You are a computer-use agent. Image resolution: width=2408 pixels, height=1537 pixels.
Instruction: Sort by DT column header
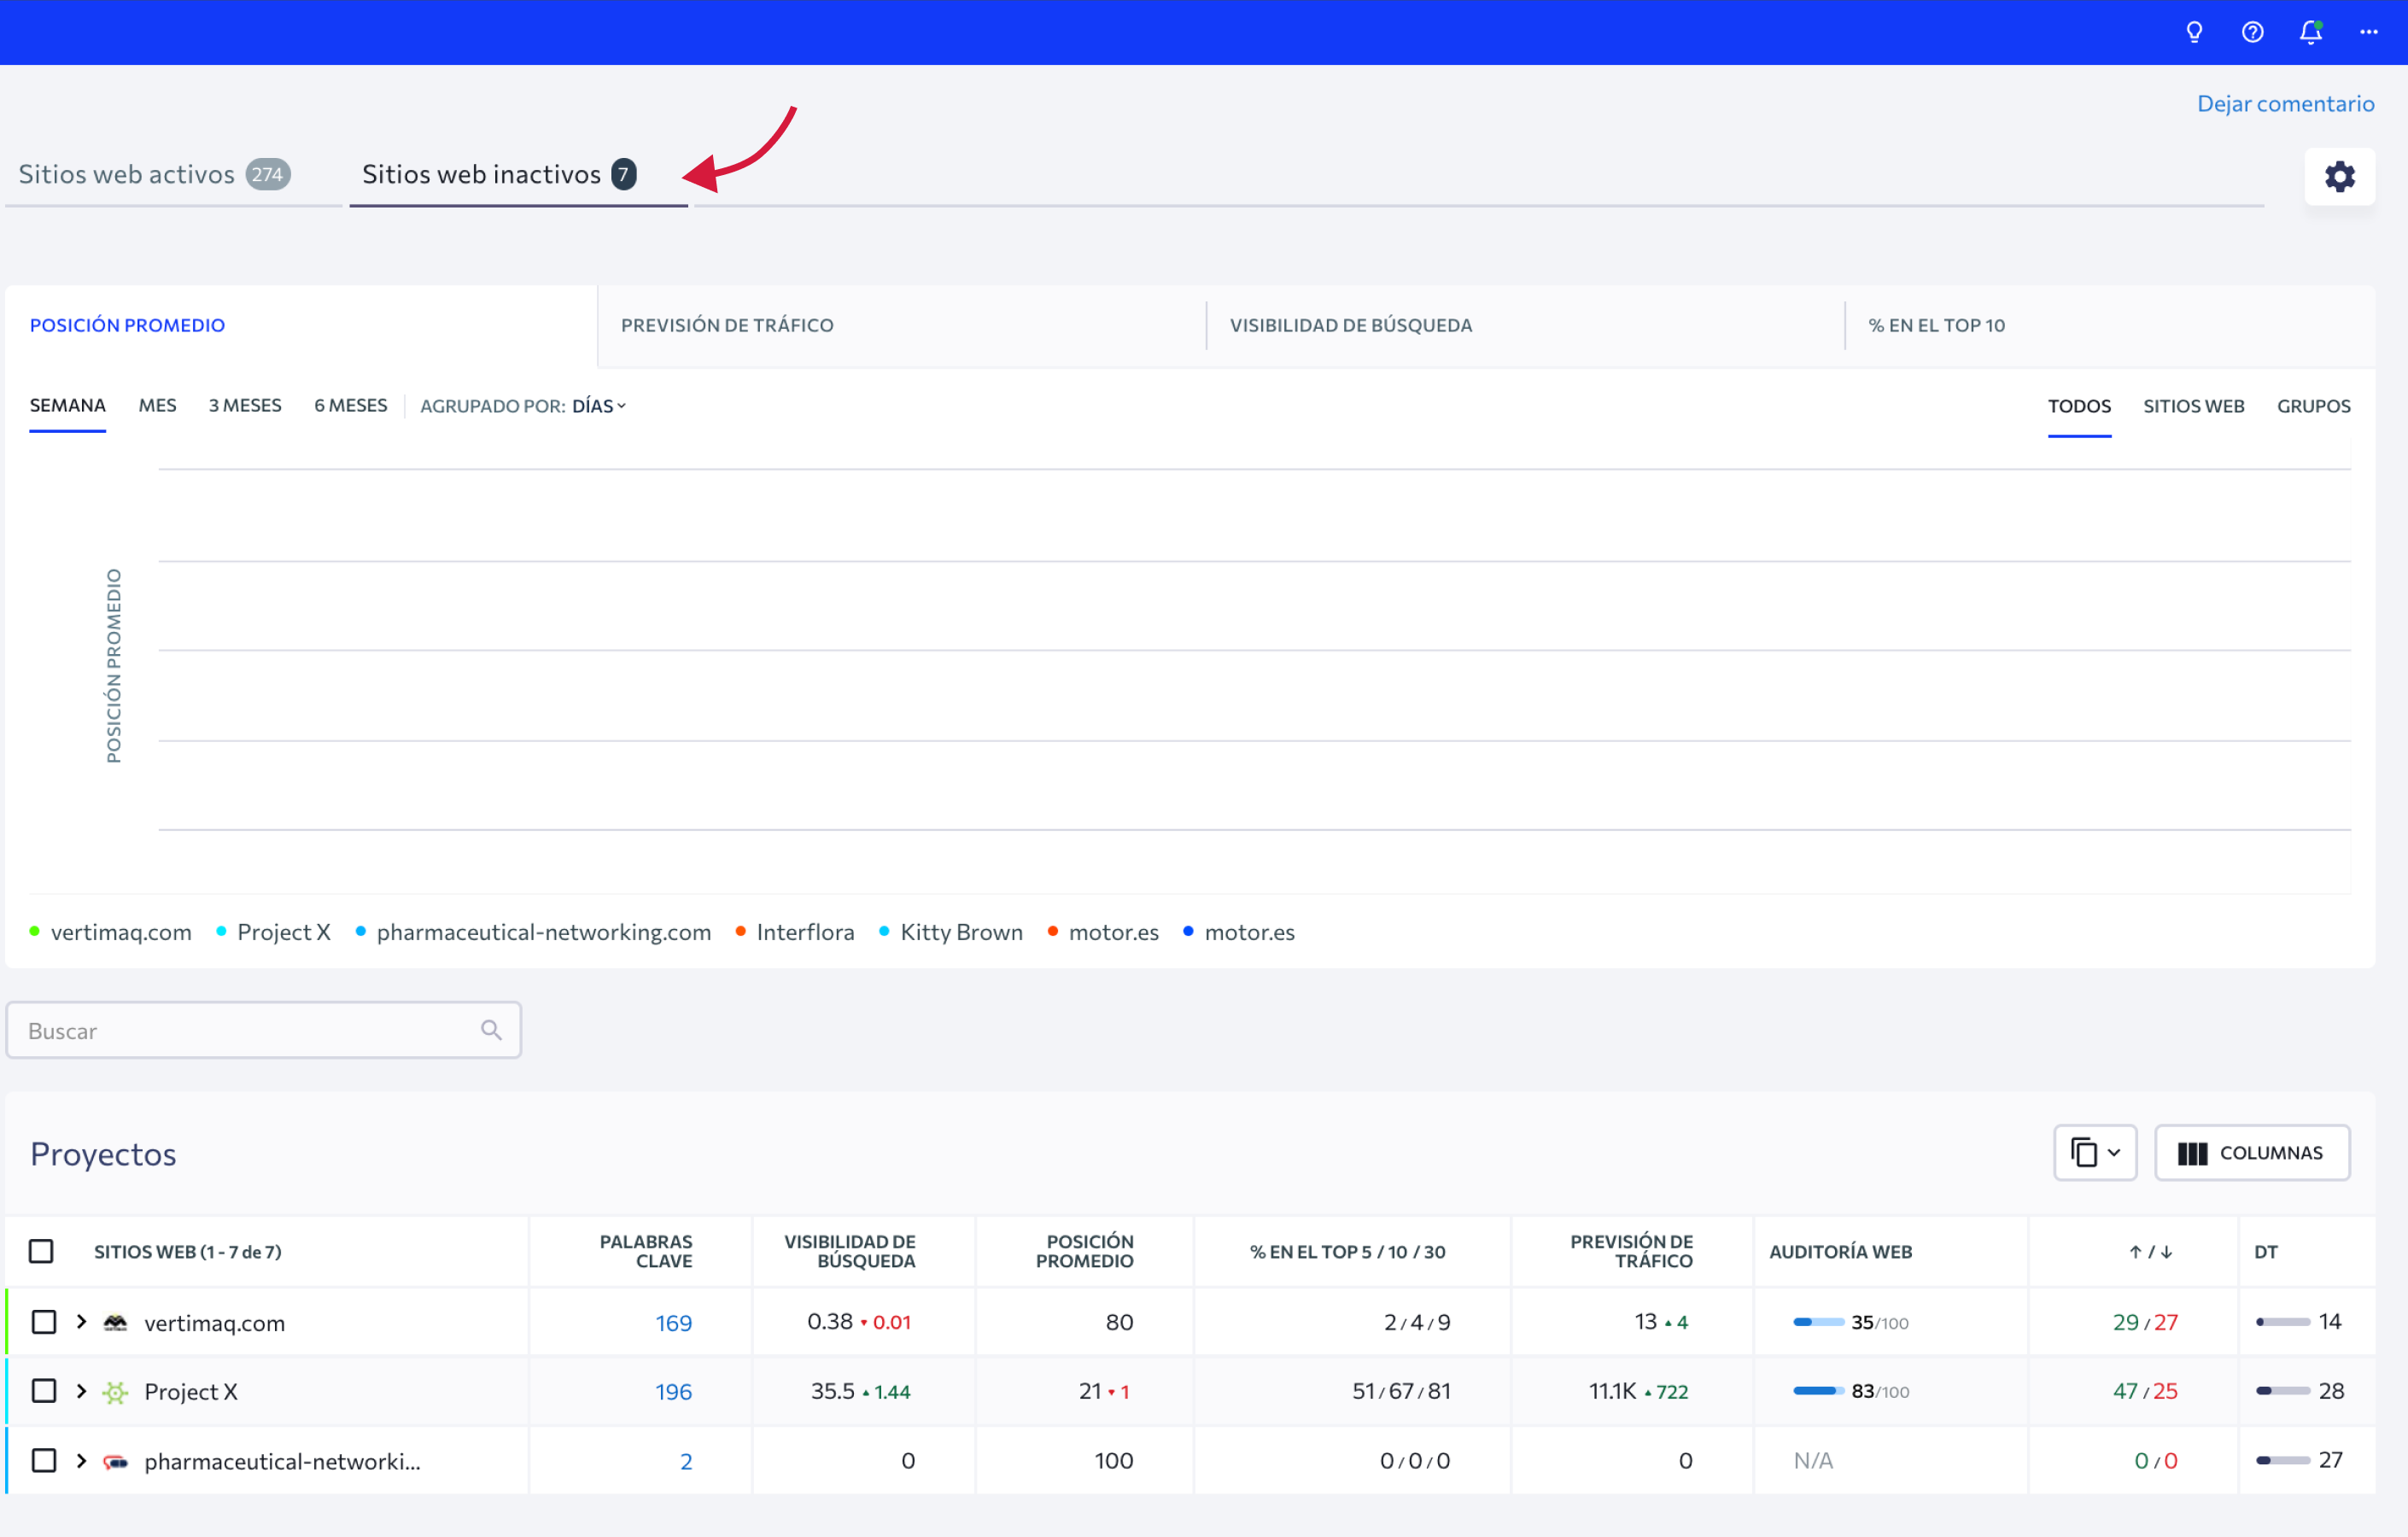2265,1251
